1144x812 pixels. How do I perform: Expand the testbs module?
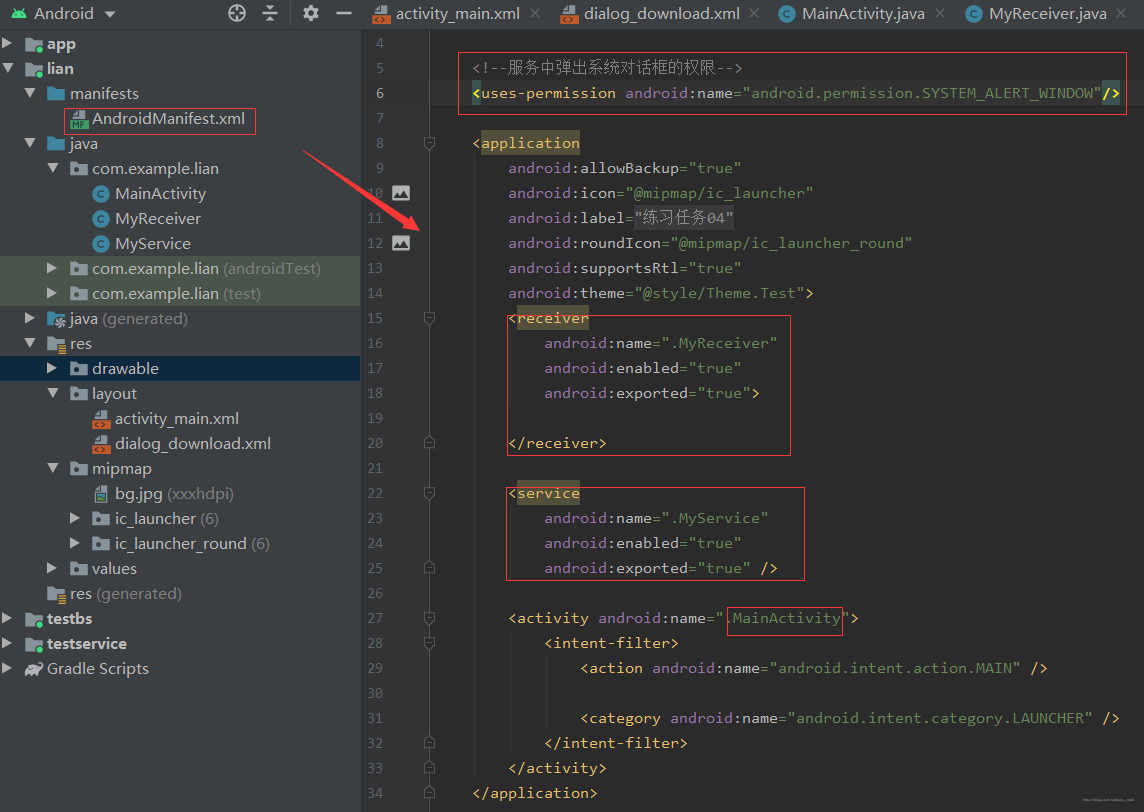click(x=7, y=618)
